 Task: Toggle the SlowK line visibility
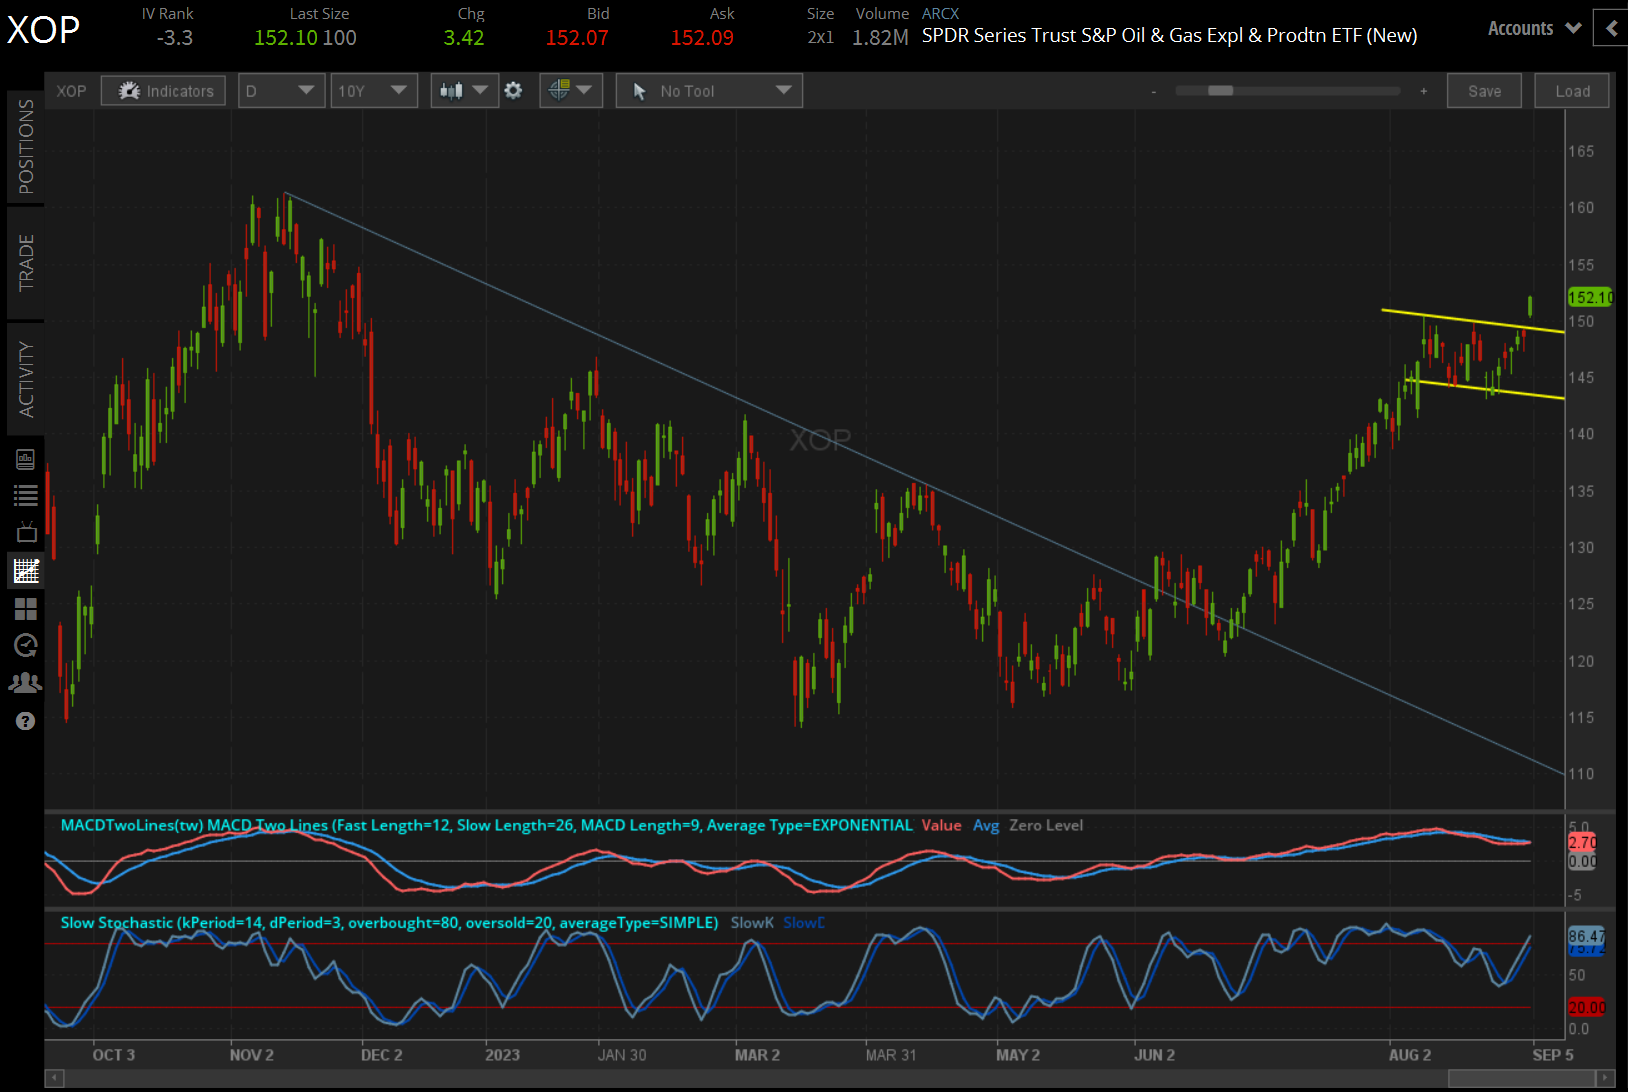click(751, 922)
